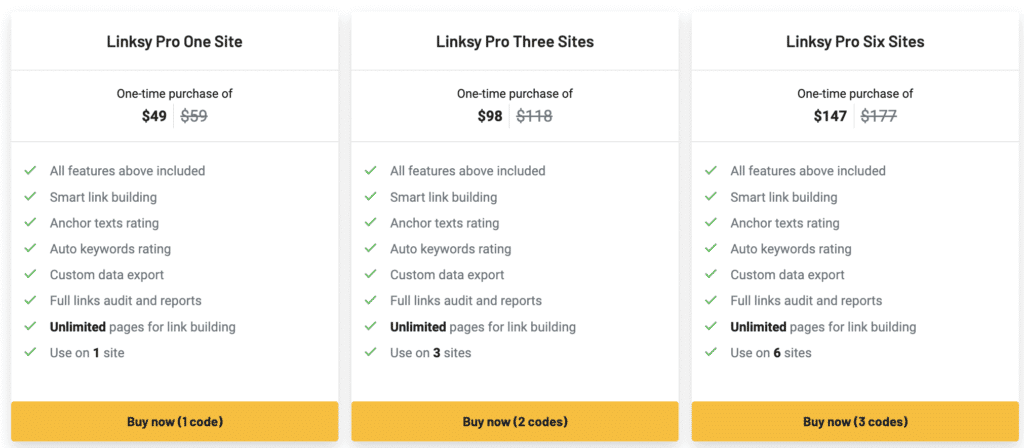Click checkmark next to Use on 1 site
Viewport: 1024px width, 448px height.
pyautogui.click(x=31, y=352)
